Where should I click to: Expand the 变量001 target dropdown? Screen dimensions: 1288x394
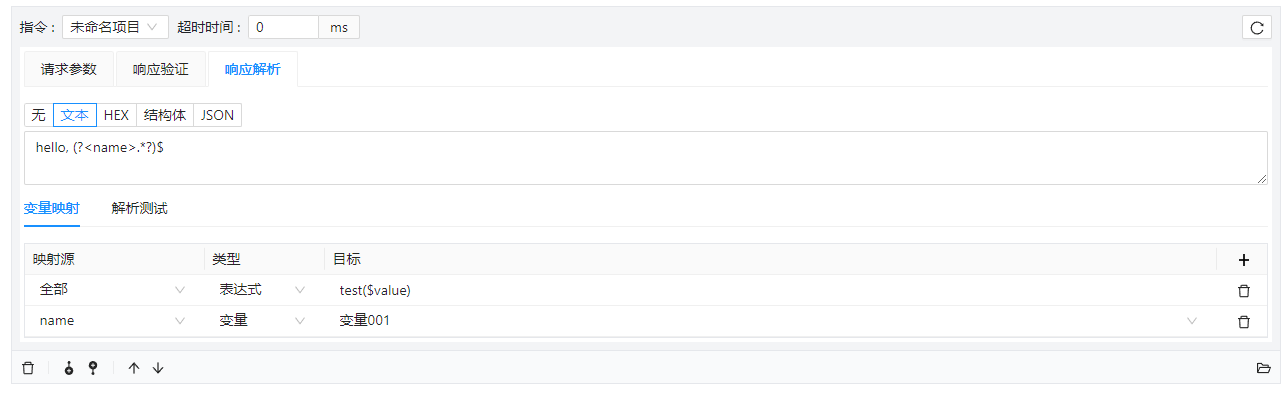coord(1191,321)
